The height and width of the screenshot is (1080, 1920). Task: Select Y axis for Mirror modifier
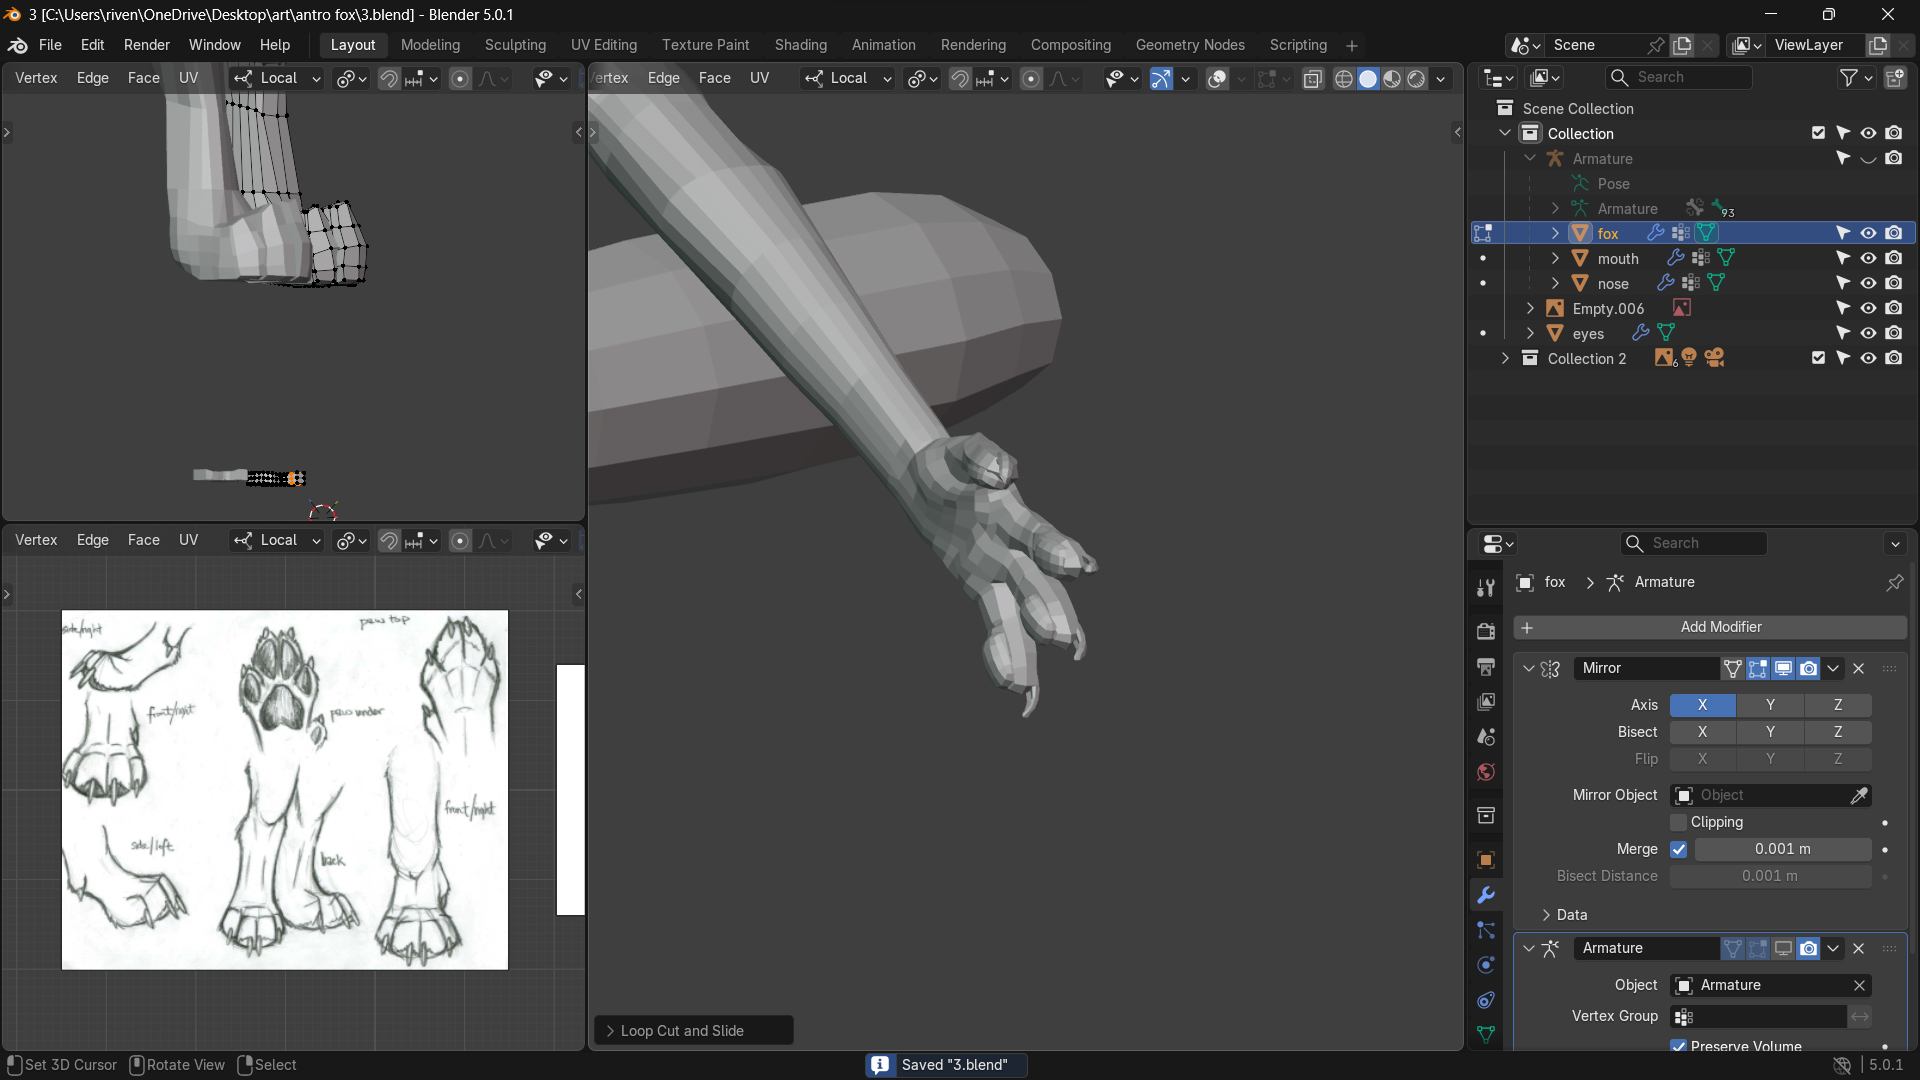pos(1770,705)
